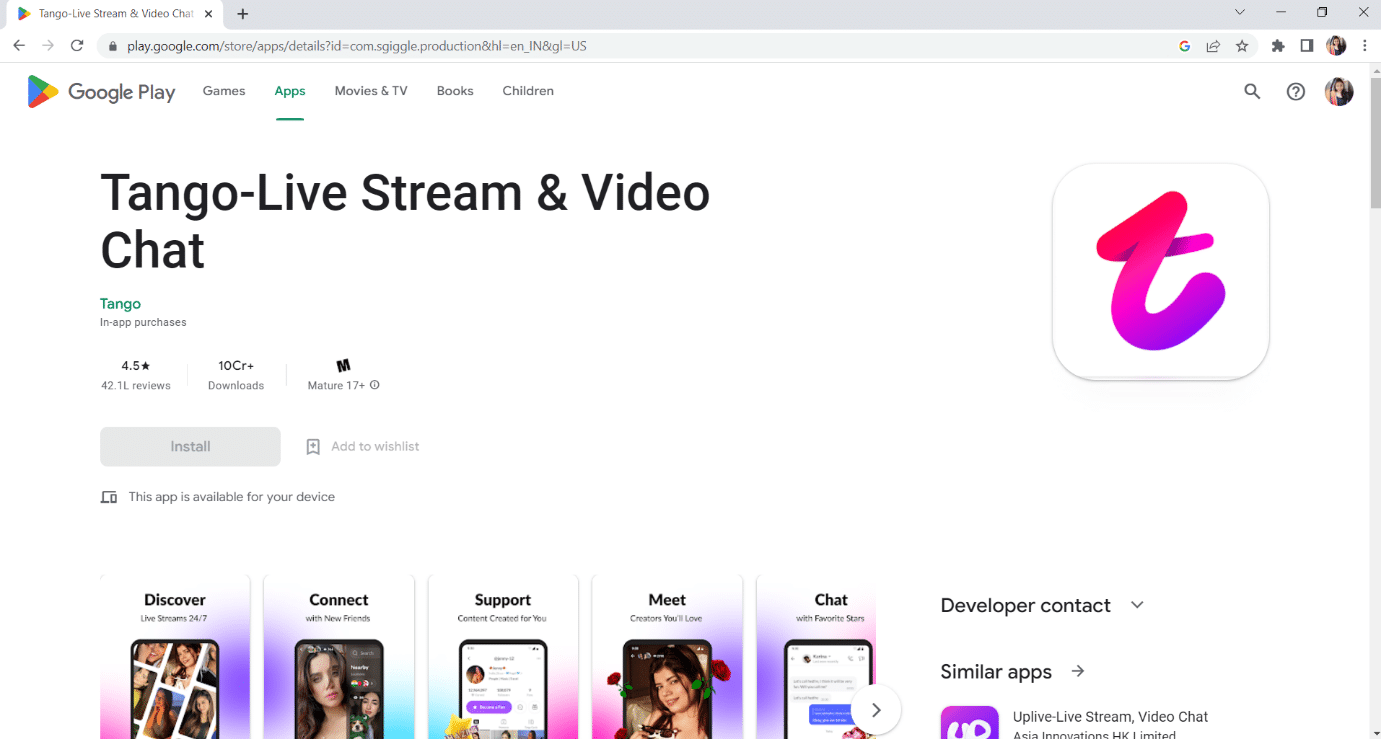This screenshot has height=739, width=1381.
Task: Click the device availability icon
Action: coord(109,497)
